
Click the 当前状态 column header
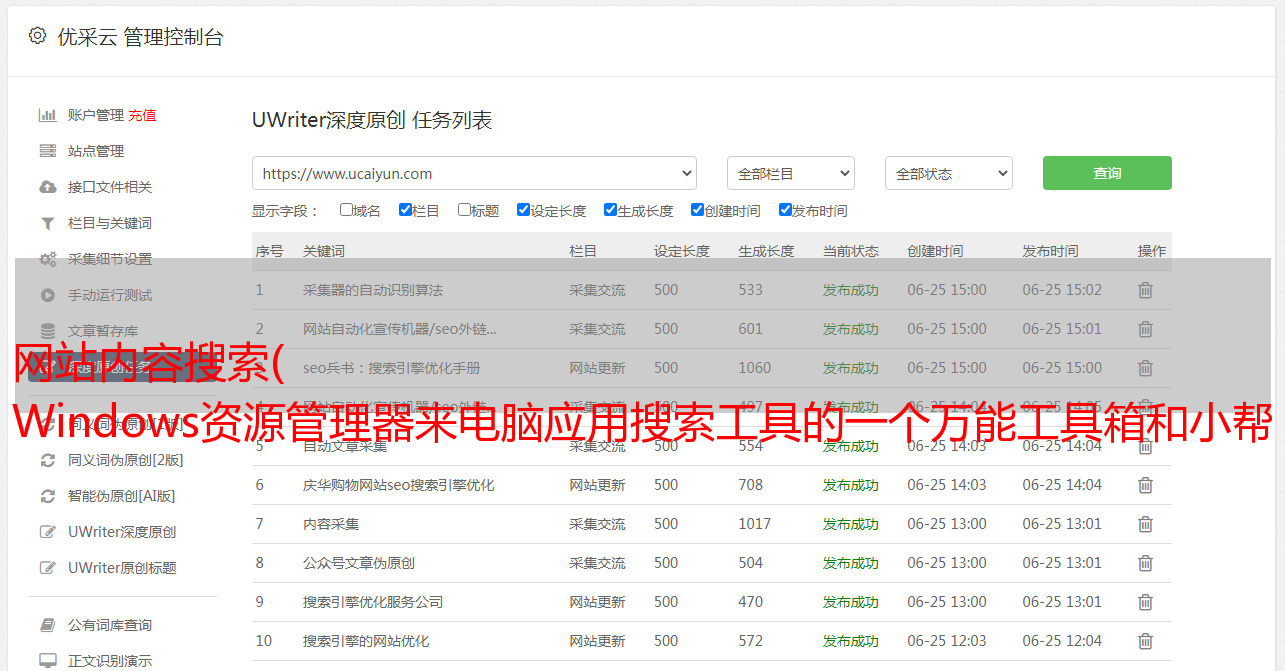(x=851, y=251)
